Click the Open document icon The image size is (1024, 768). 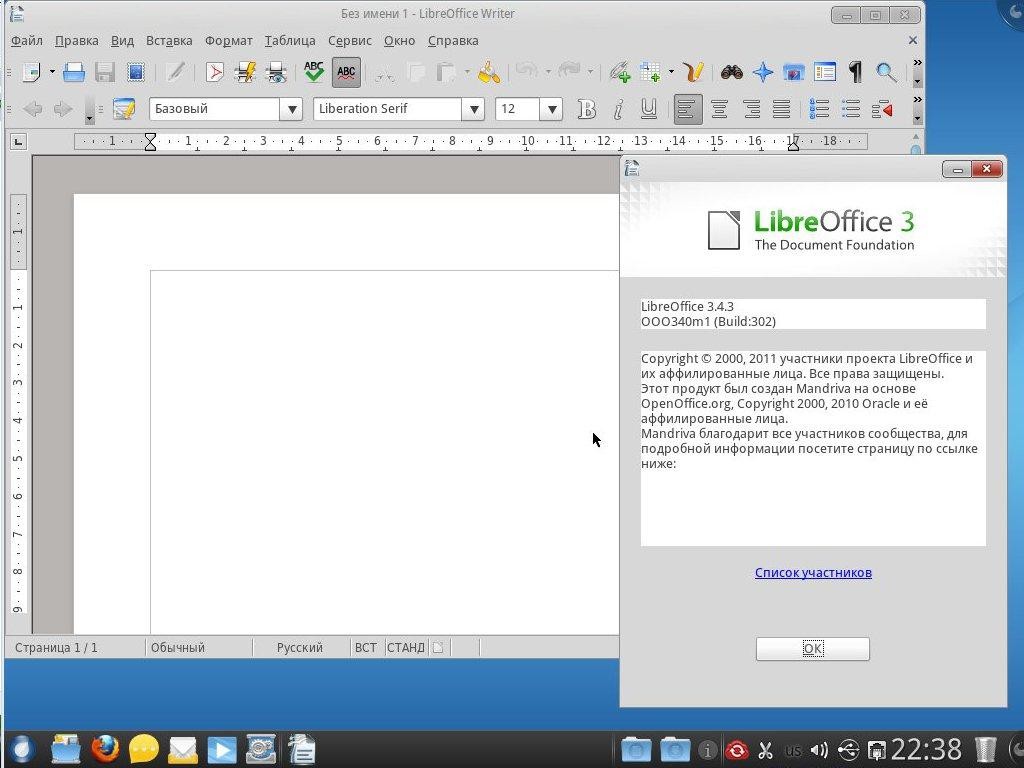(74, 72)
